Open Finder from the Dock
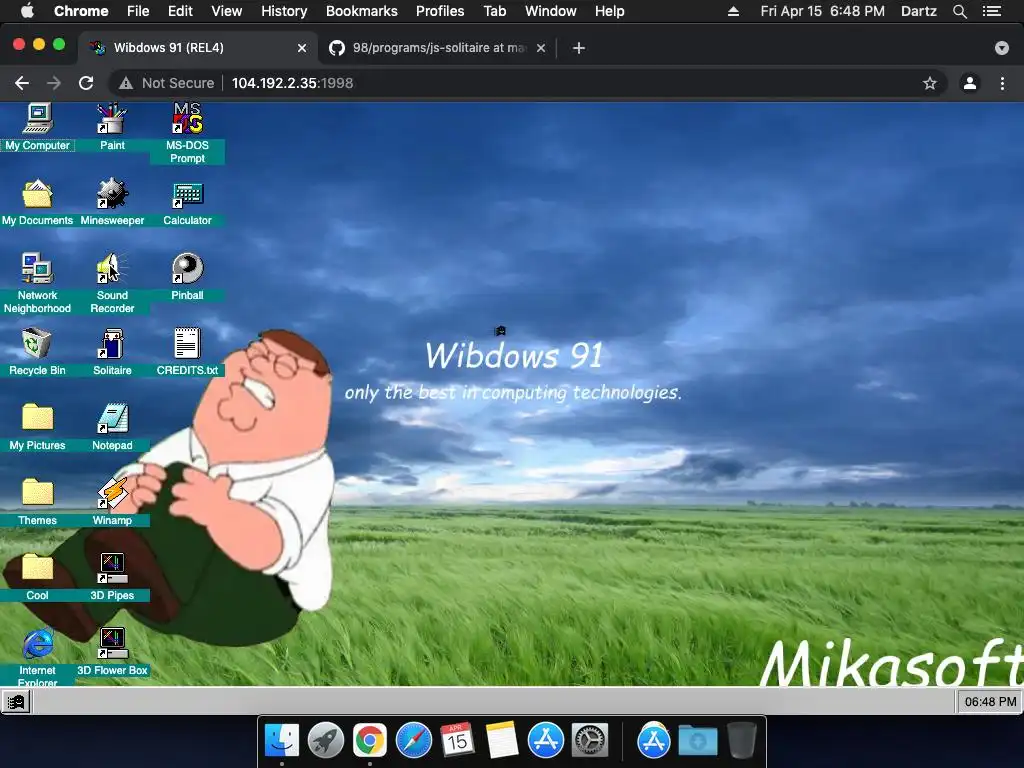Screen dimensions: 1024x768 [x=282, y=740]
